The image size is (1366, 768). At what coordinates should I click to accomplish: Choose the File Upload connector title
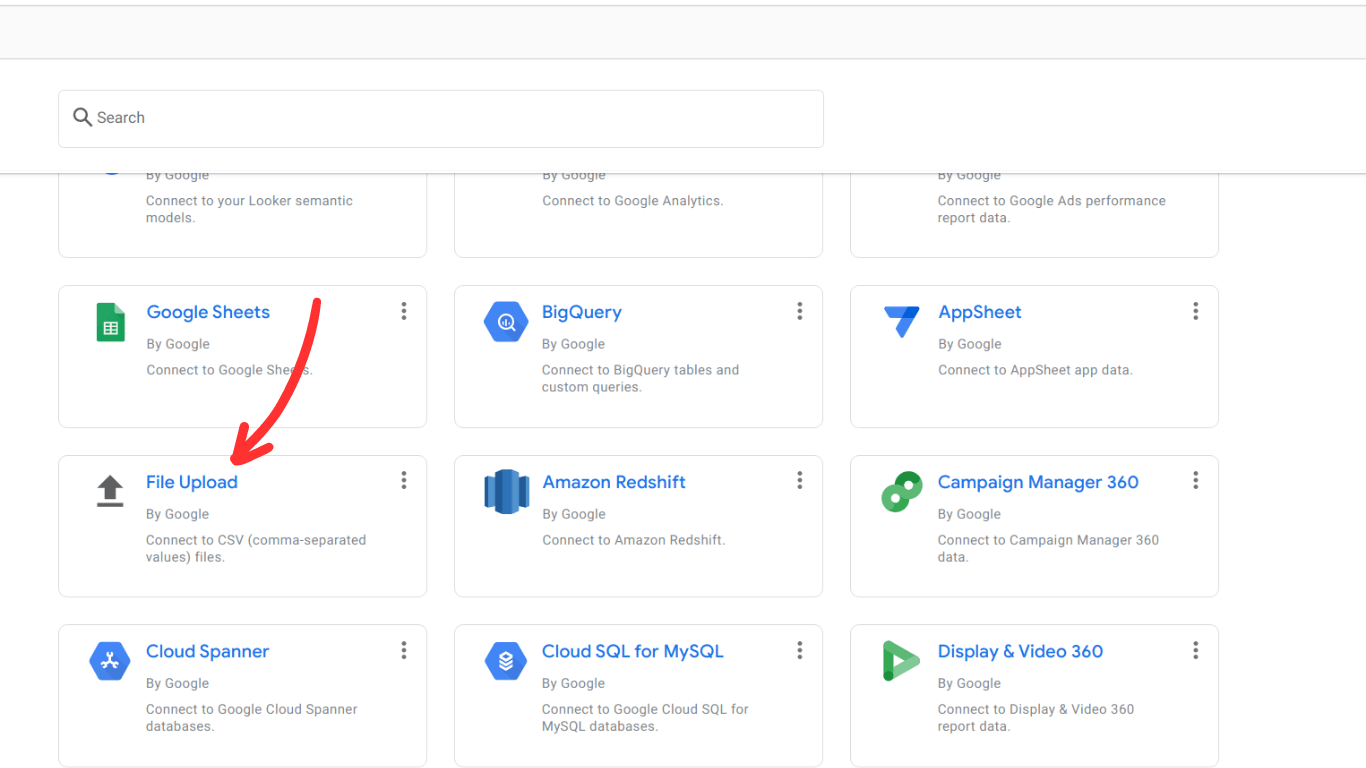(x=192, y=482)
